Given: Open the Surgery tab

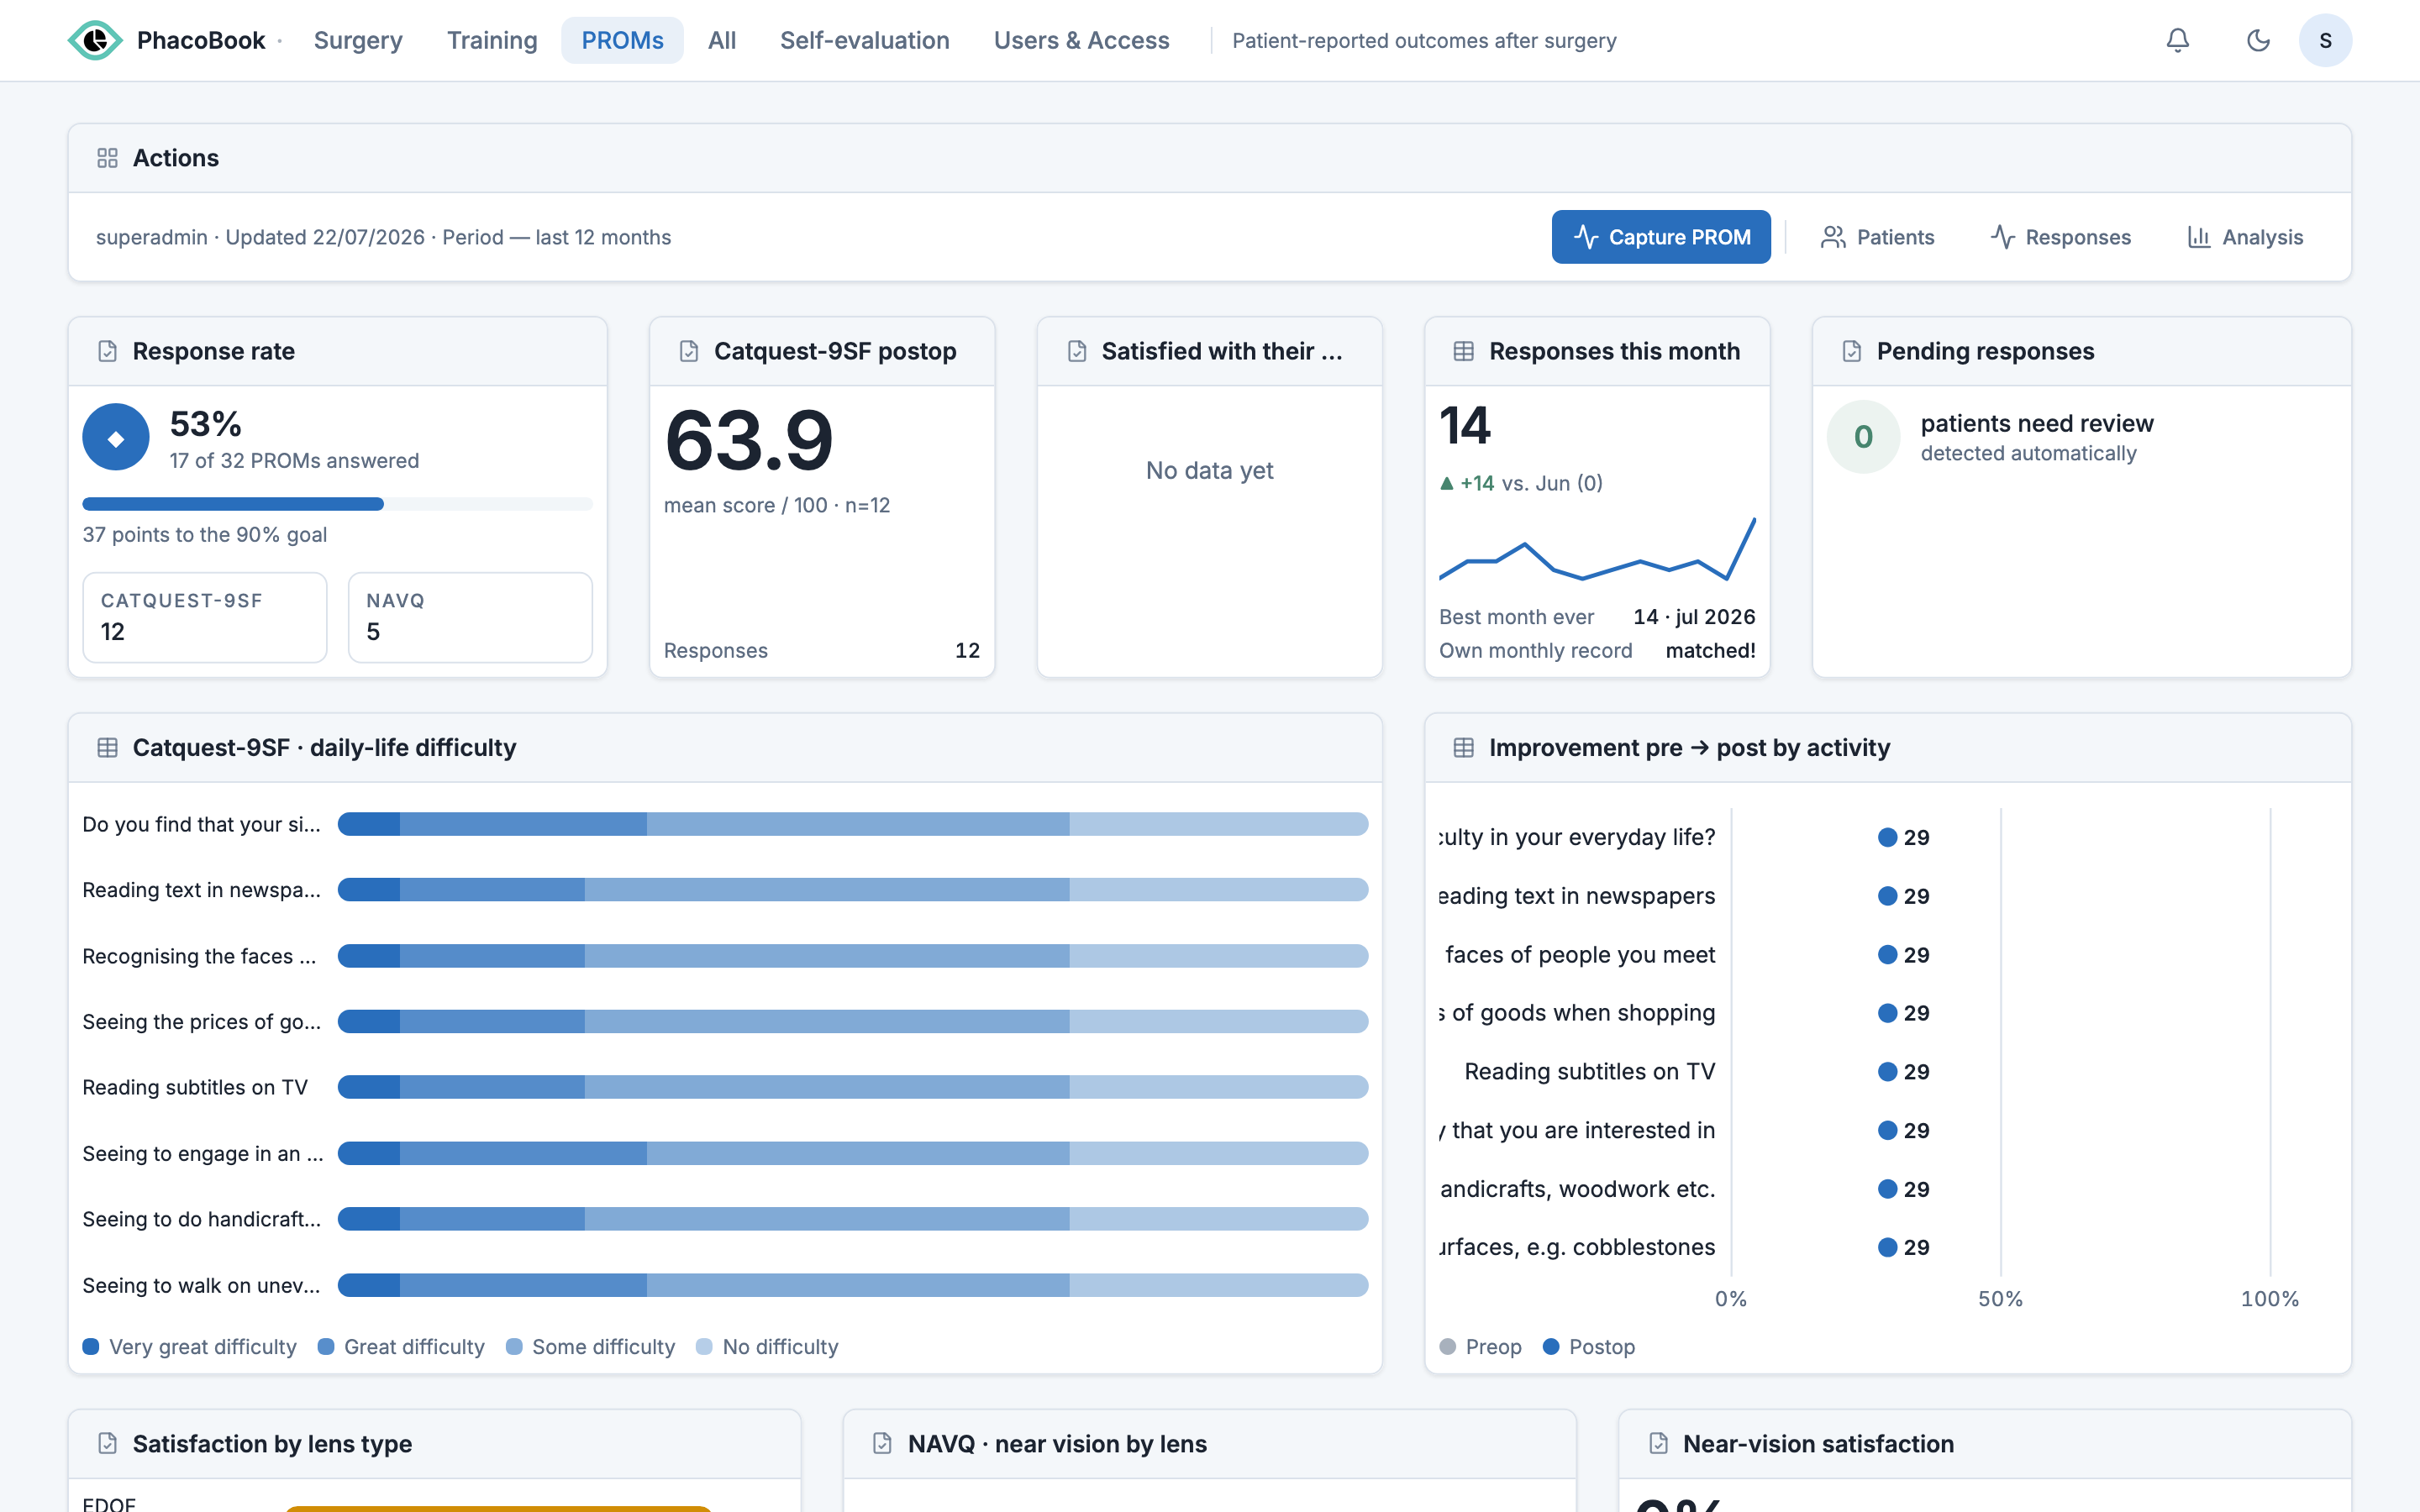Looking at the screenshot, I should click(x=358, y=40).
